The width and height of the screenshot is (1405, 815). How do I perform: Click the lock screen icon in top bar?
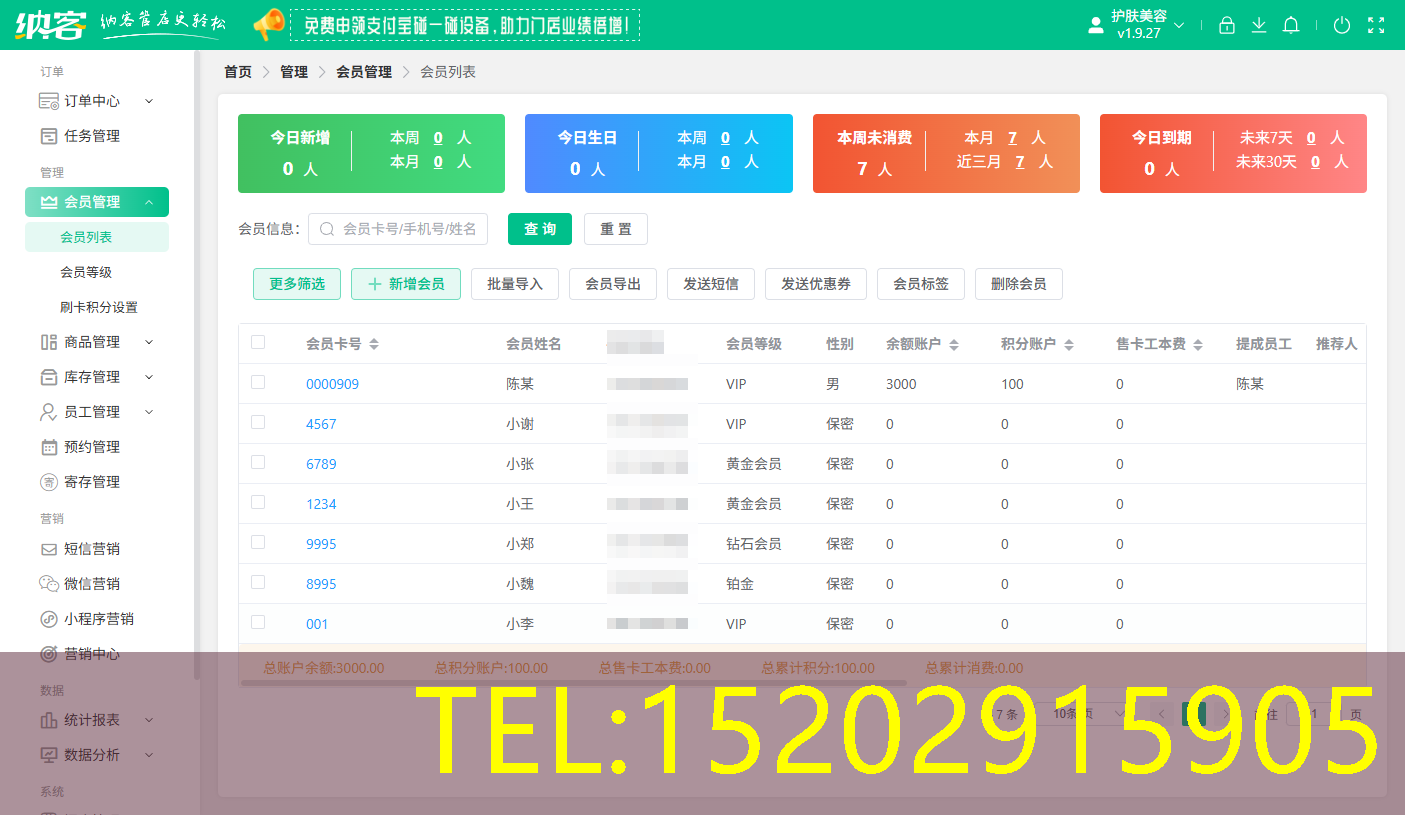point(1226,25)
